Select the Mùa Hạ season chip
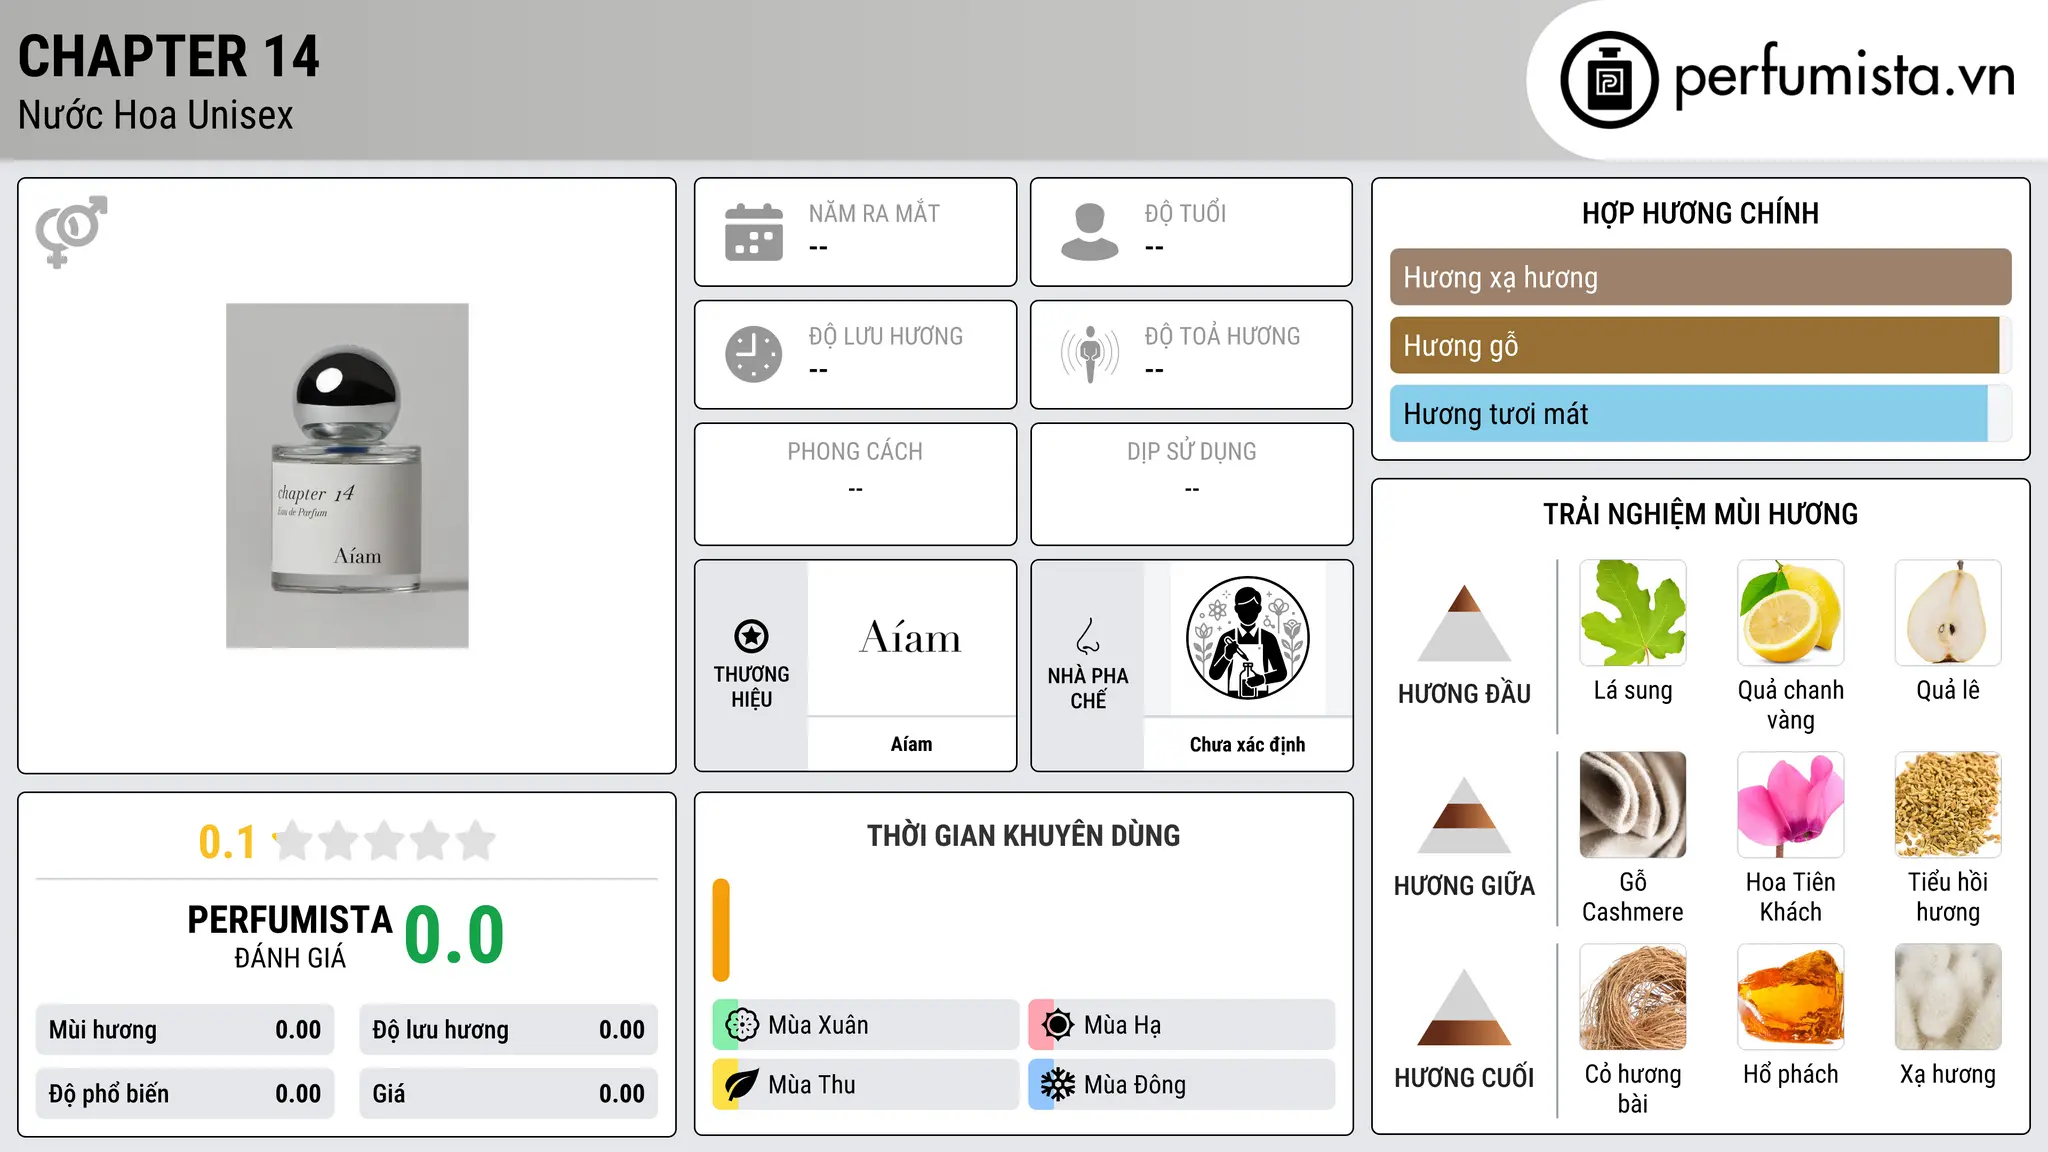Screen dimensions: 2048x1152 coord(1181,1025)
